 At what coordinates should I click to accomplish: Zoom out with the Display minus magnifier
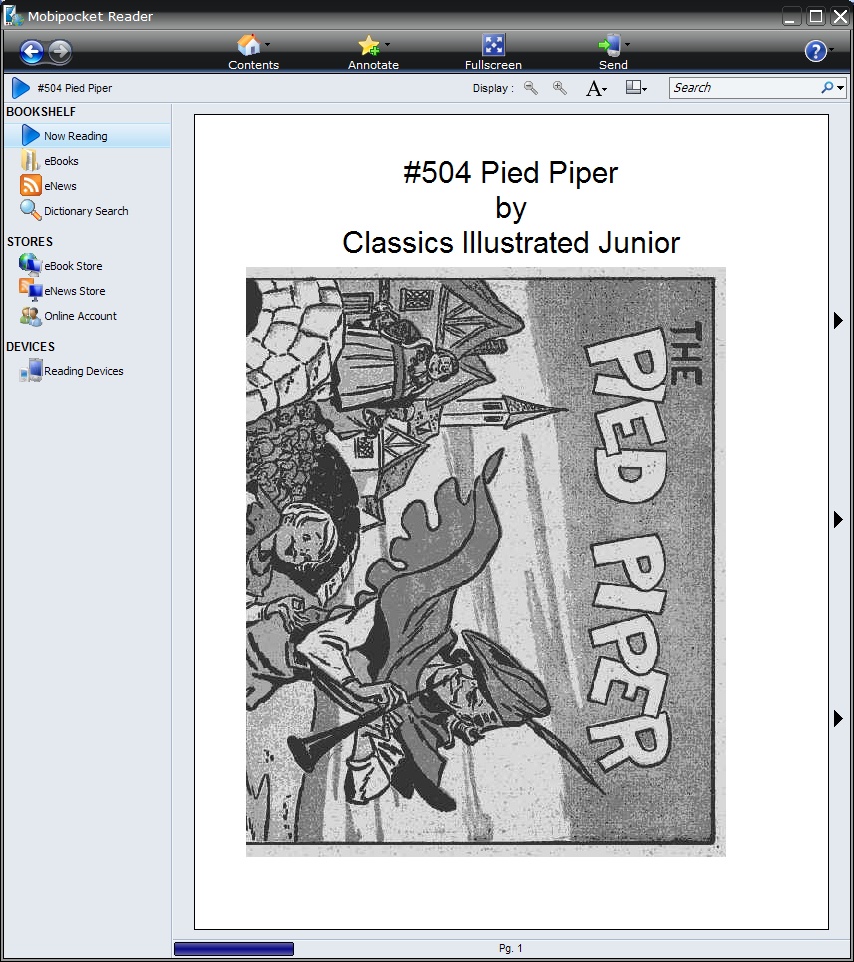(531, 88)
